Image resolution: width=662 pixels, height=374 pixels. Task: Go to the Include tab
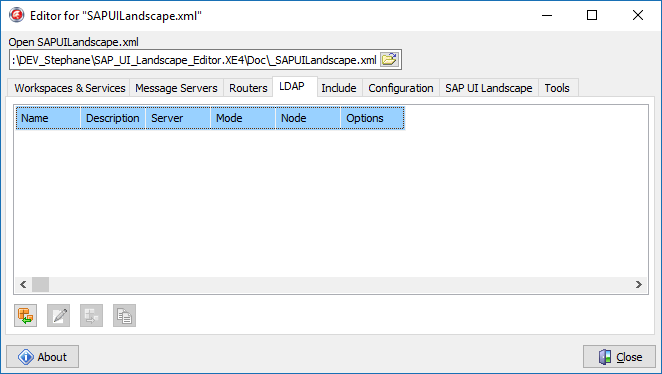pos(339,88)
